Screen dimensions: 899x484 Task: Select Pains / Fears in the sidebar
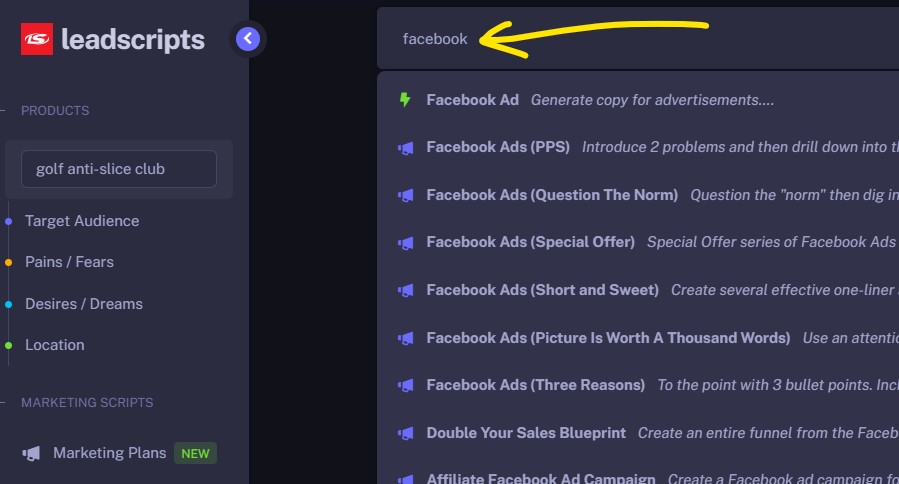point(69,262)
